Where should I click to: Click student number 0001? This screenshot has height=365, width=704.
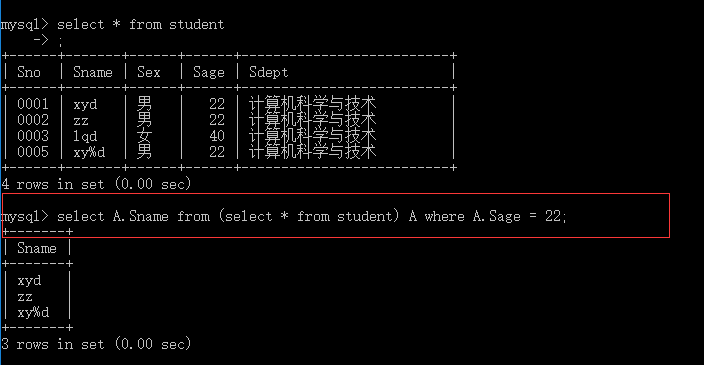(x=33, y=104)
